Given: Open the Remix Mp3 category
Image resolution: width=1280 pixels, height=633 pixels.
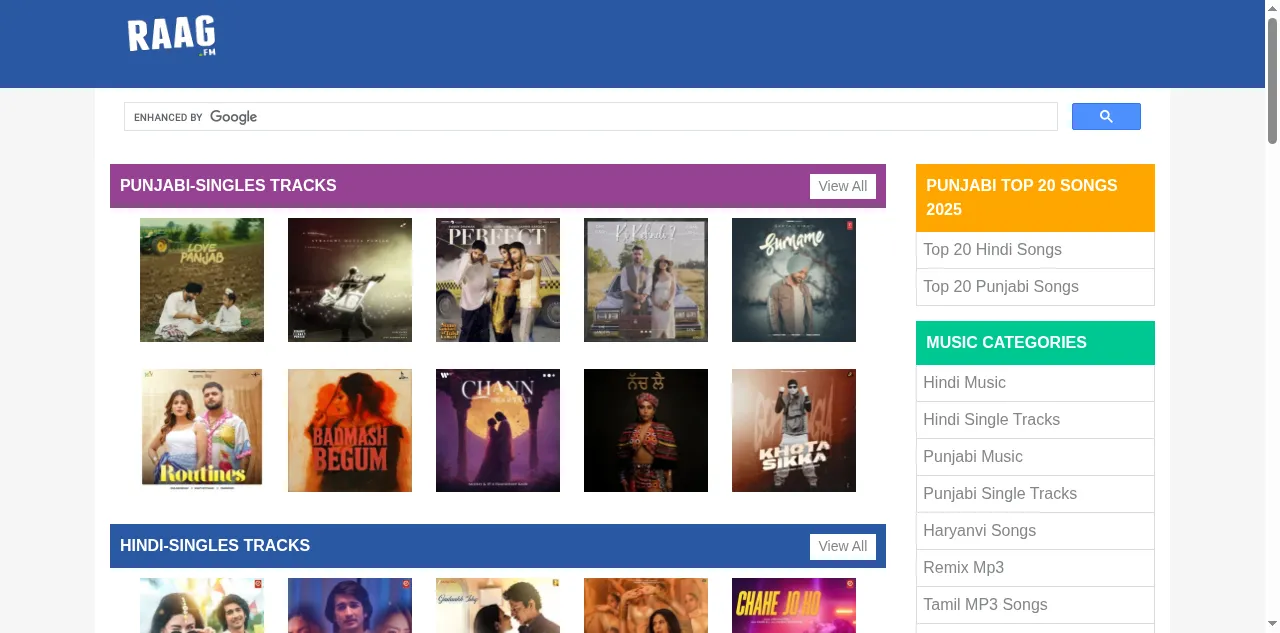Looking at the screenshot, I should pyautogui.click(x=963, y=568).
